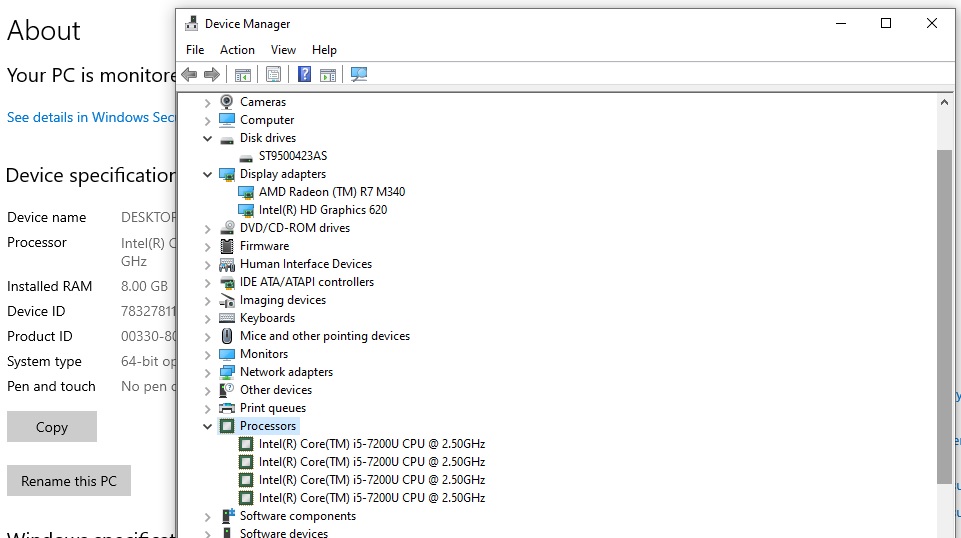This screenshot has width=961, height=538.
Task: Click the Firmware category icon
Action: click(227, 246)
